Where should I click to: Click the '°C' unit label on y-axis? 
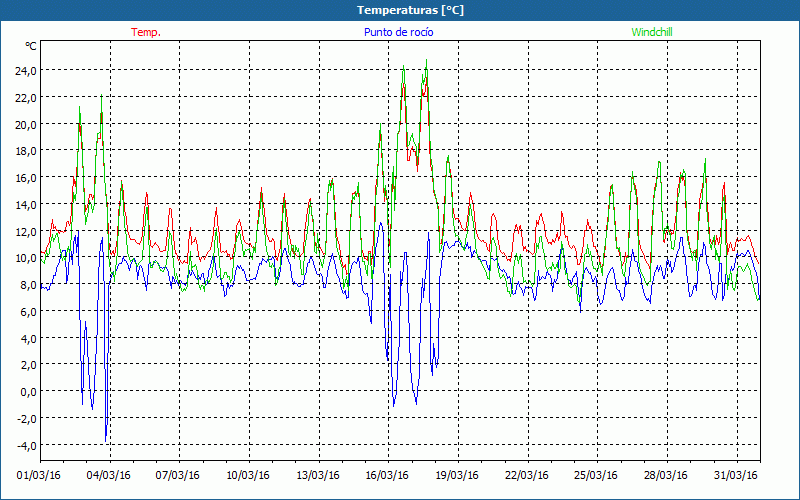(x=31, y=46)
